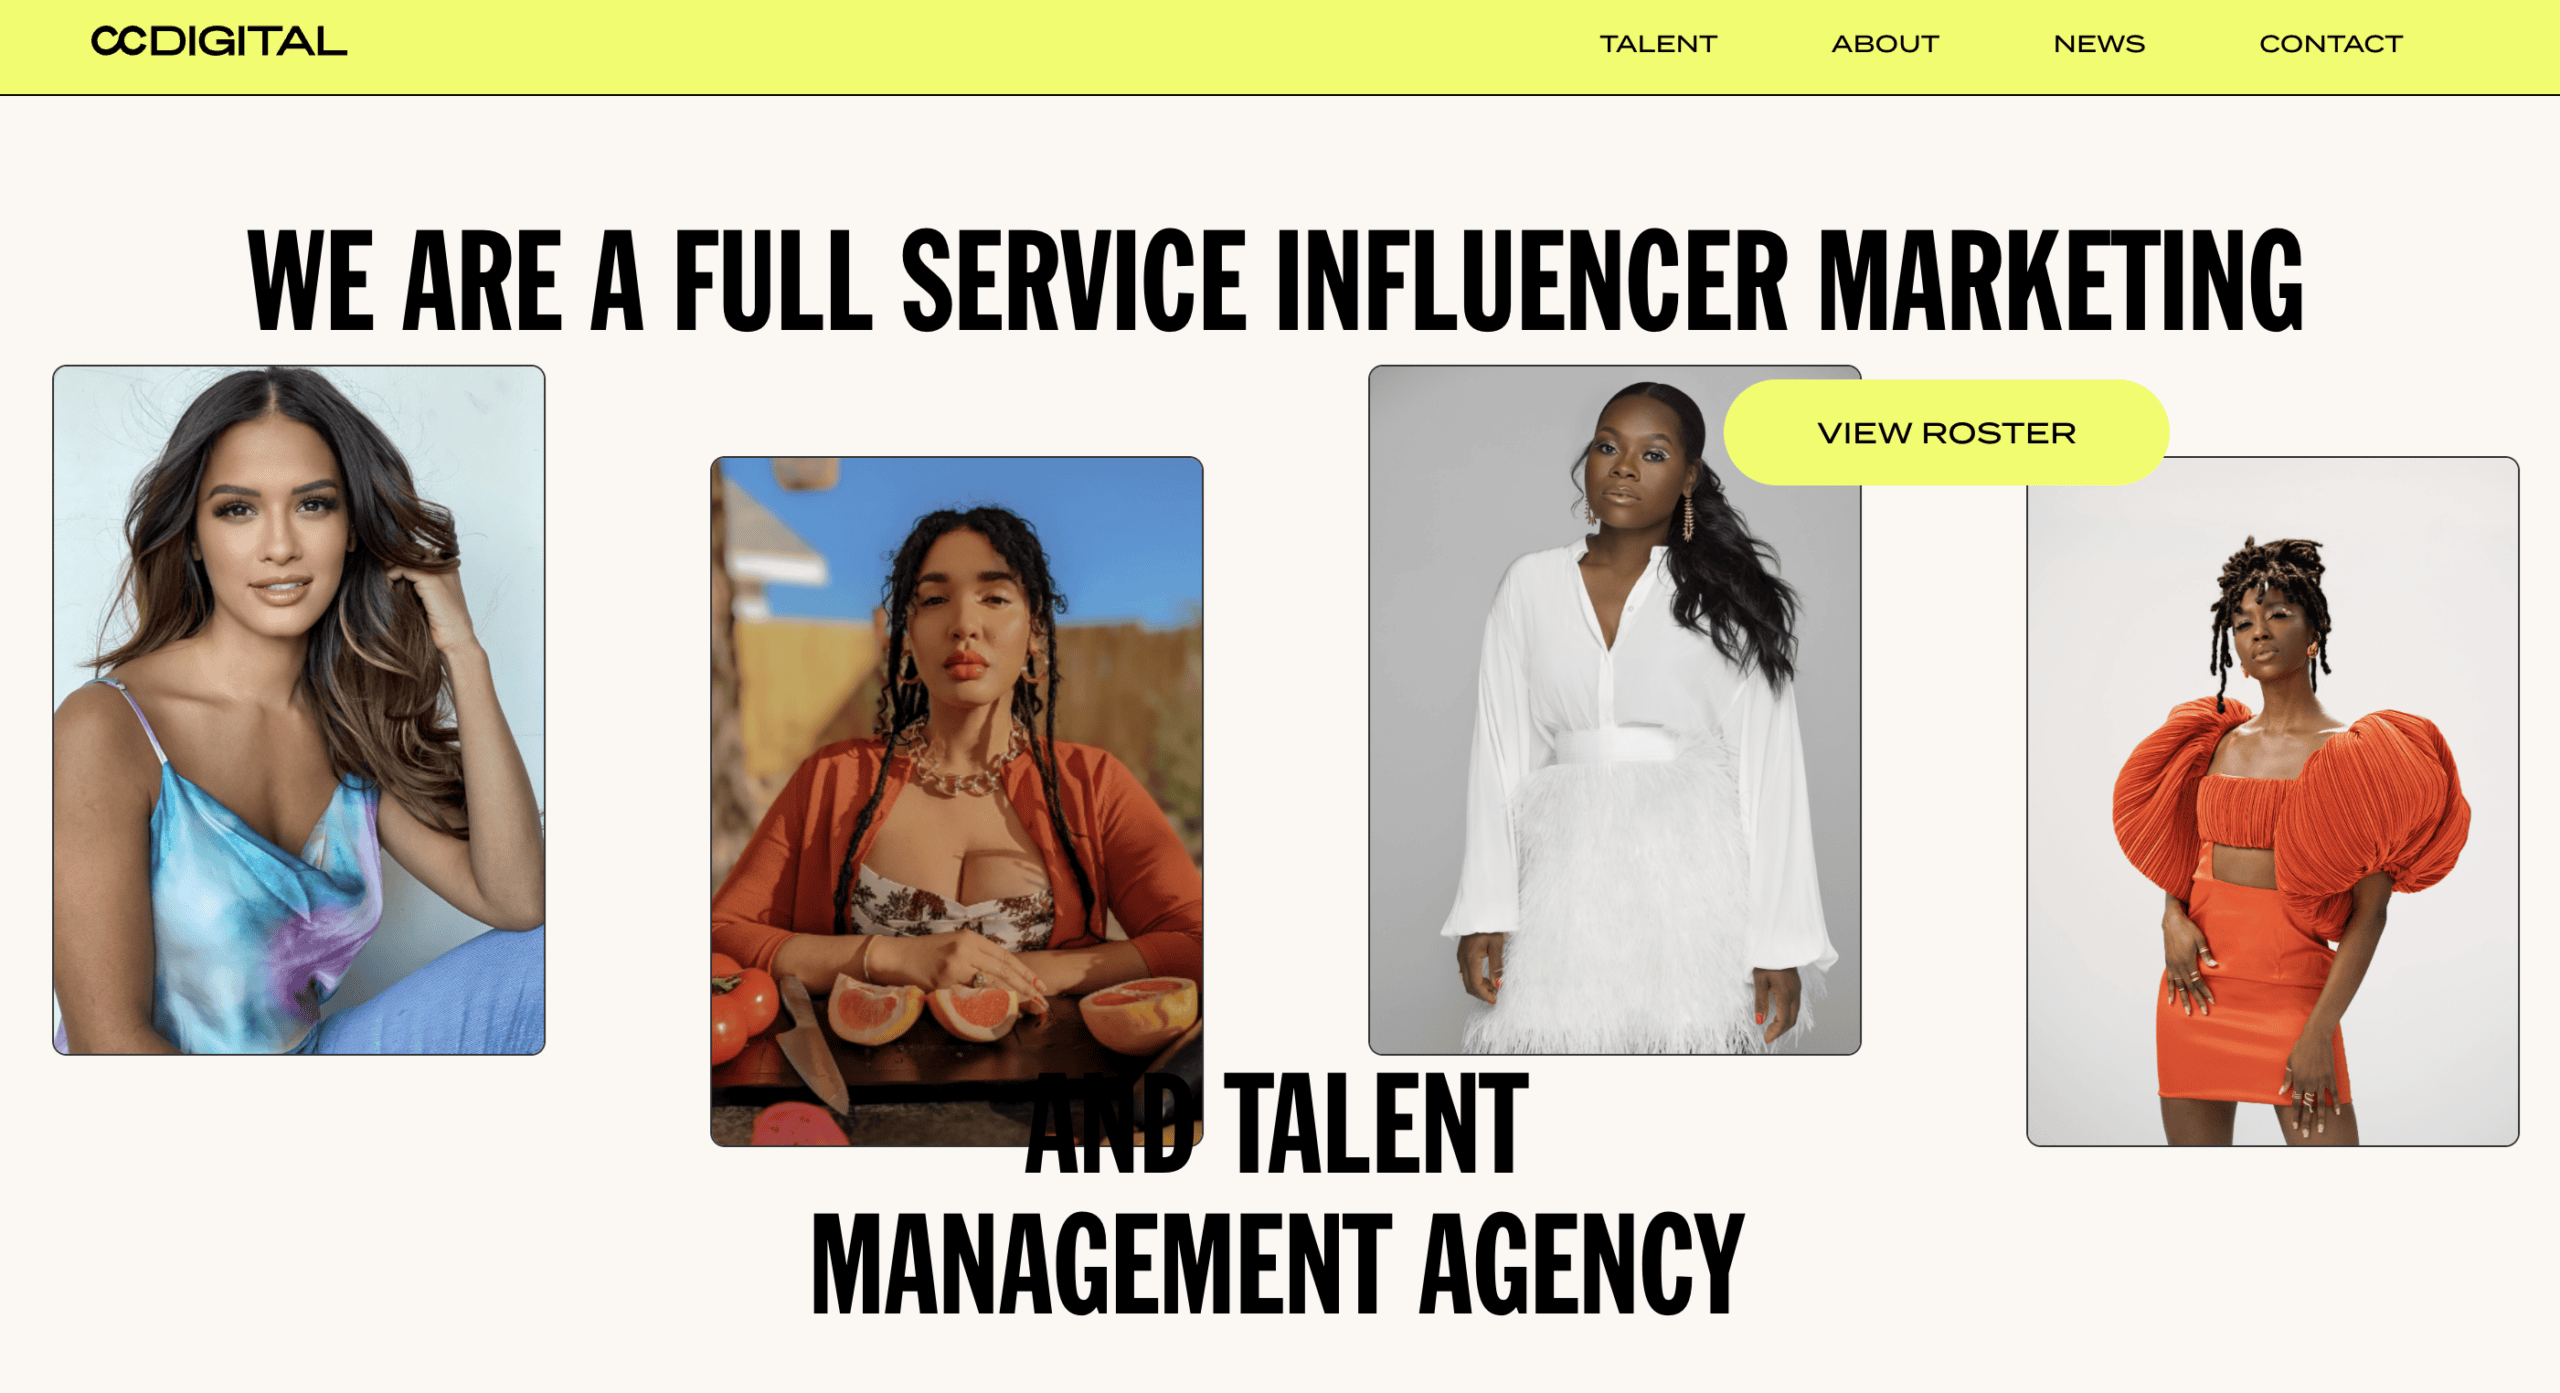Select the photo of the woman in the white feather skirt

point(1614,709)
